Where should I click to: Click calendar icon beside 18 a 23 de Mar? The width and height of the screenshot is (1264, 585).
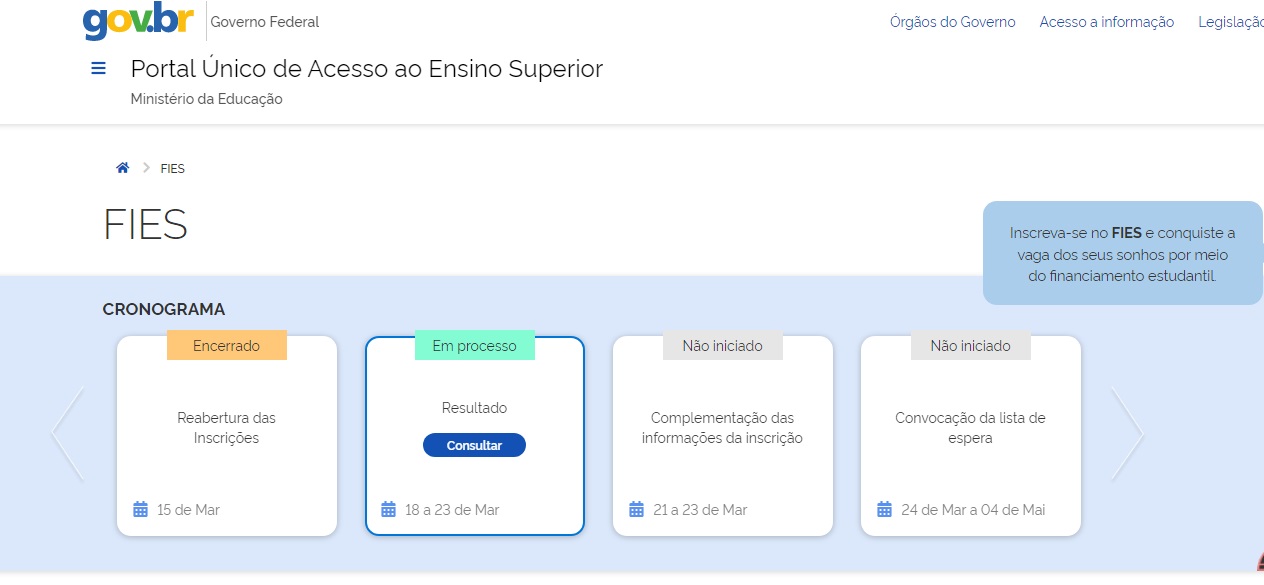389,510
